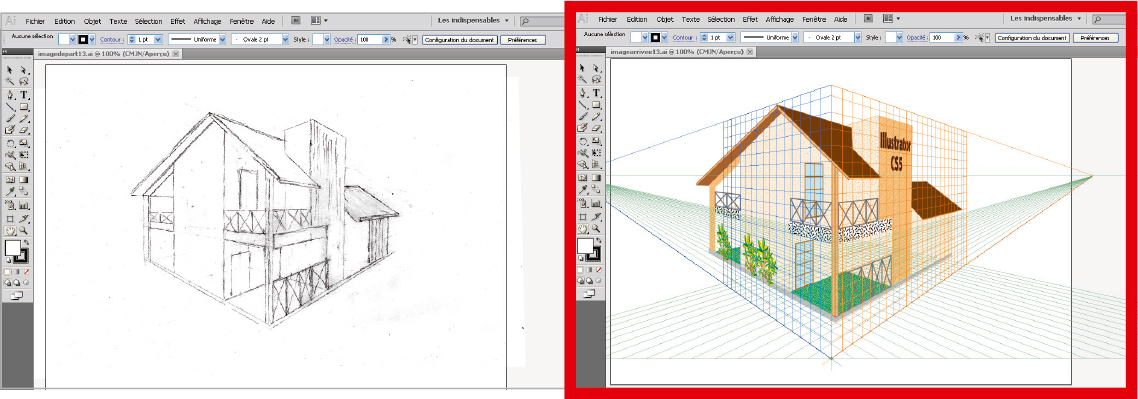Screen dimensions: 1138x399
Task: Open the Affichage menu in right window
Action: pos(779,19)
